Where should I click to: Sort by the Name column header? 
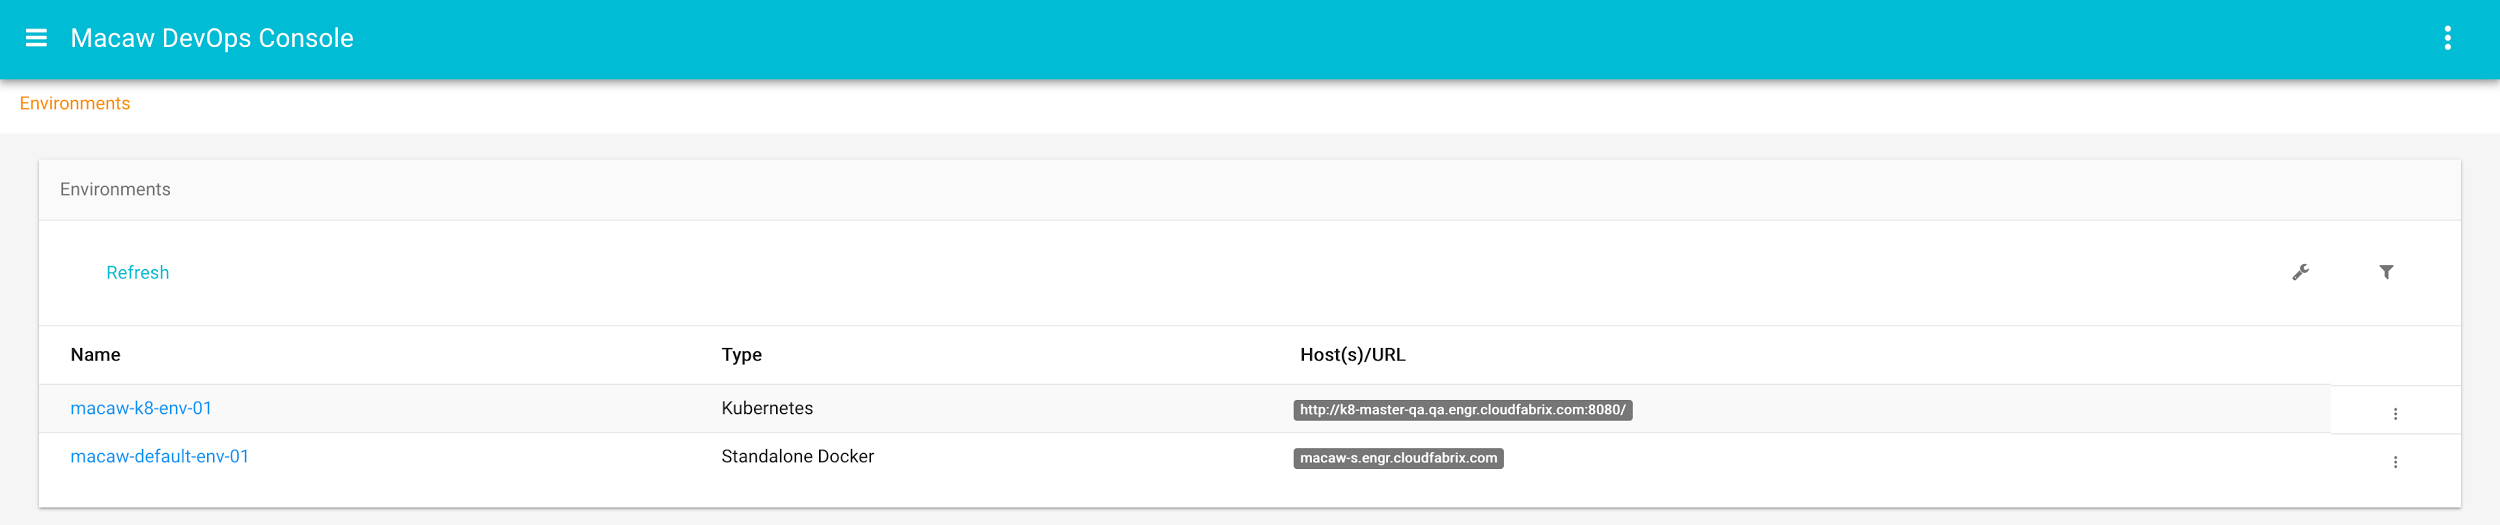(x=95, y=355)
